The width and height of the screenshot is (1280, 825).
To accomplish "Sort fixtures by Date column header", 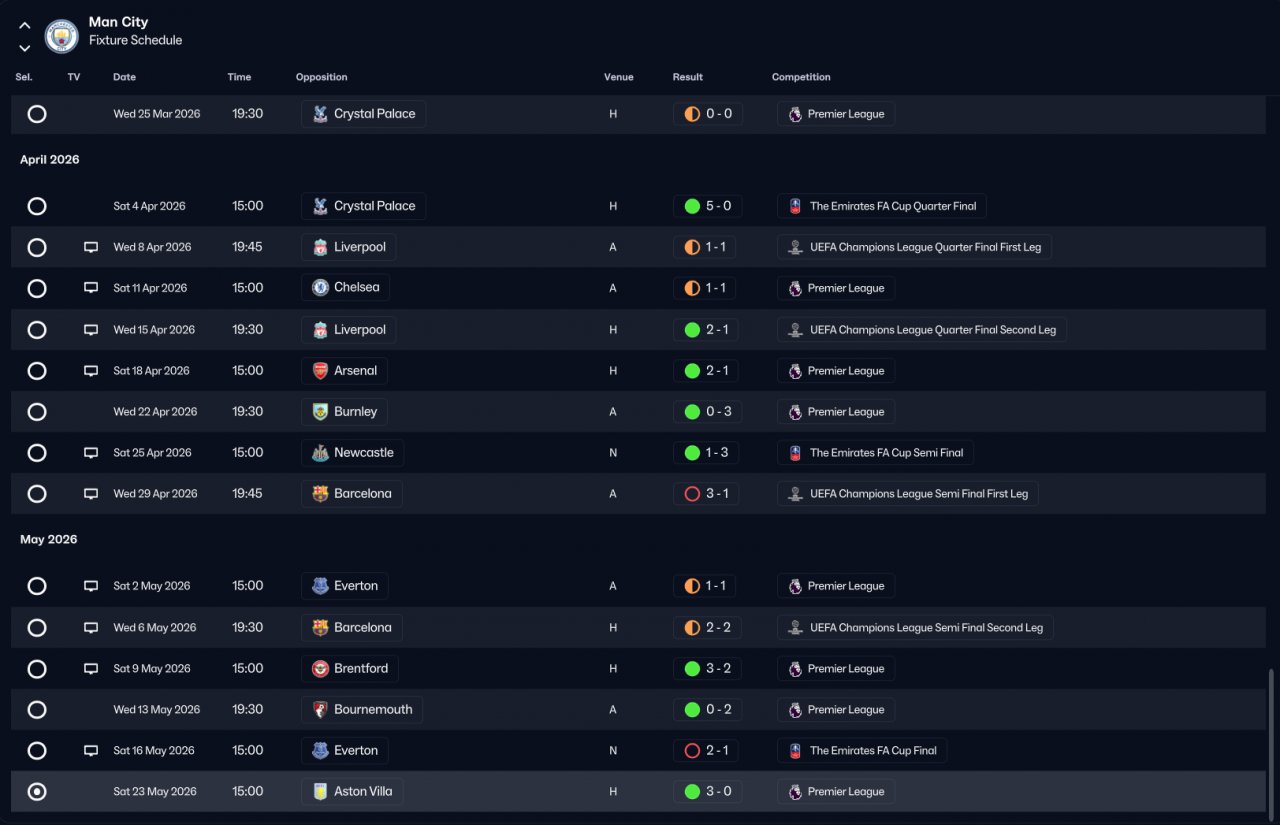I will click(x=124, y=77).
